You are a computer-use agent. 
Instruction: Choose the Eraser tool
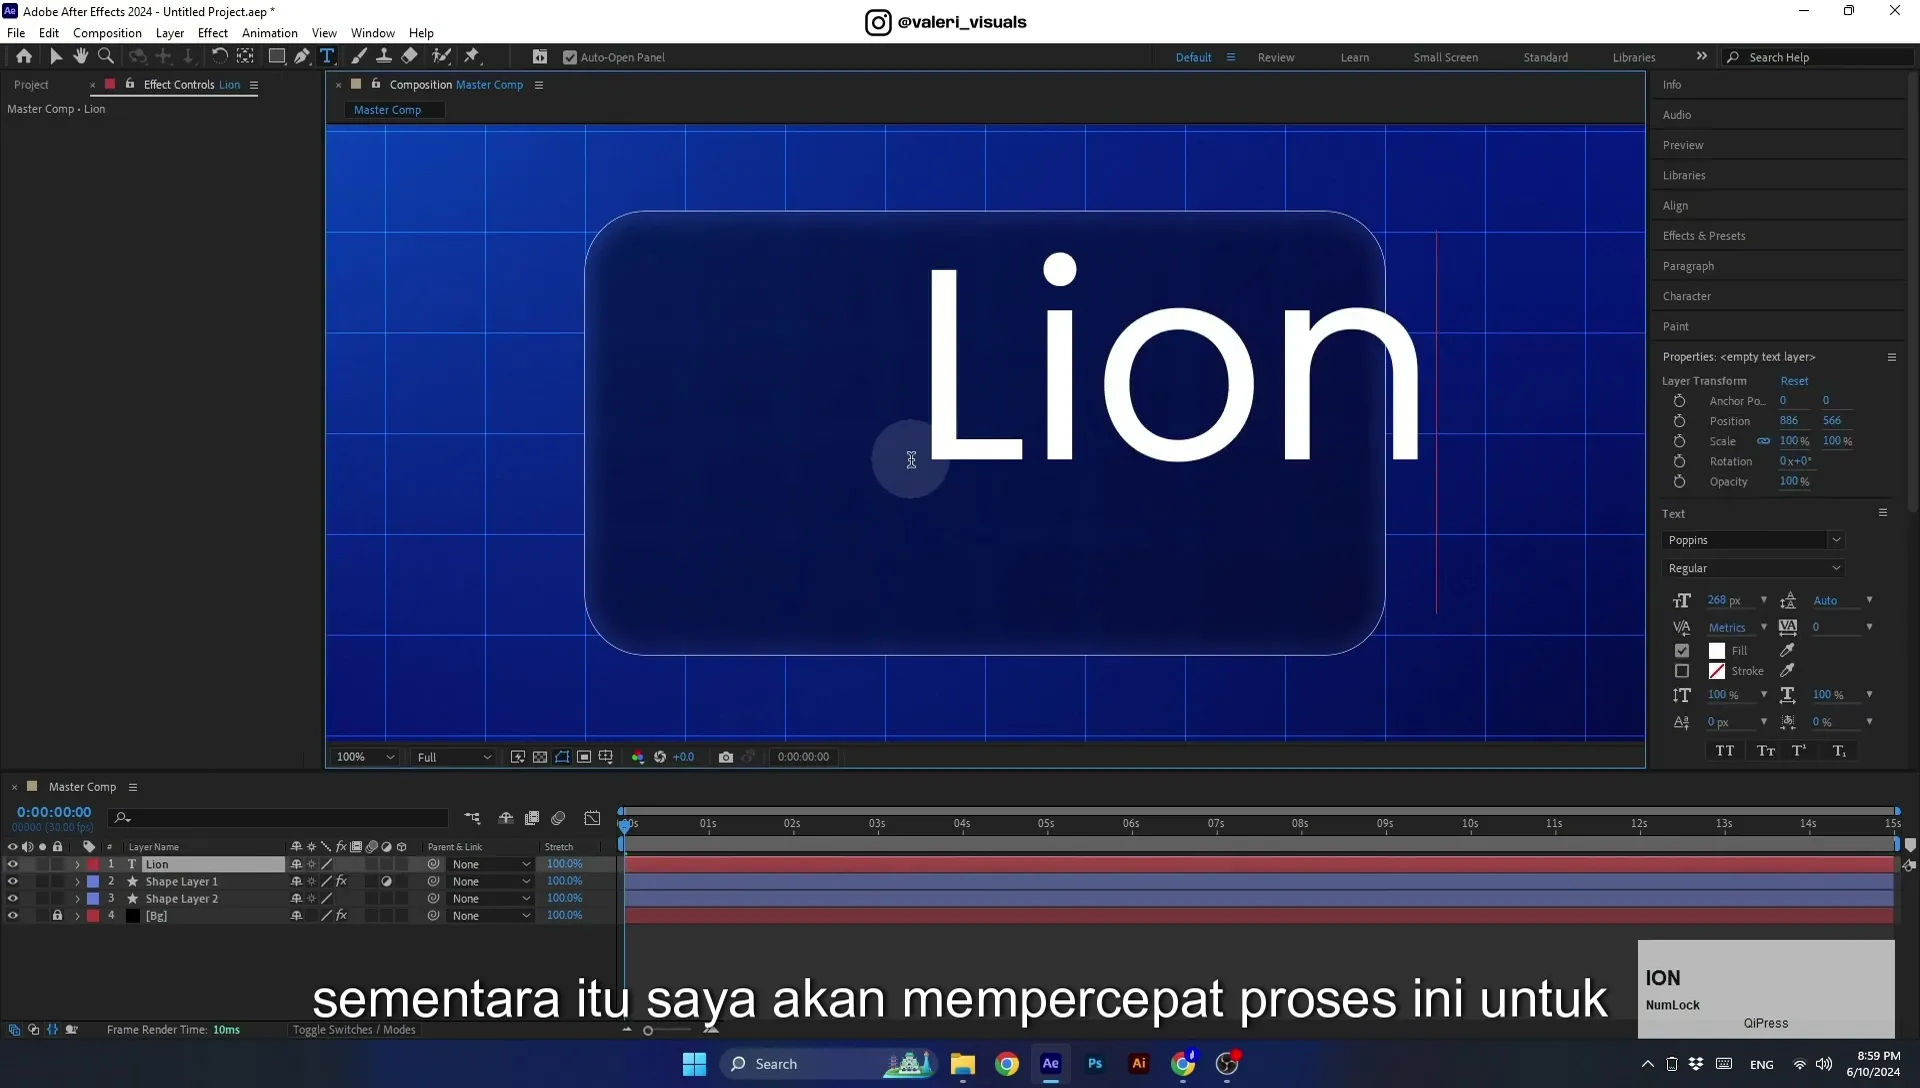(410, 57)
